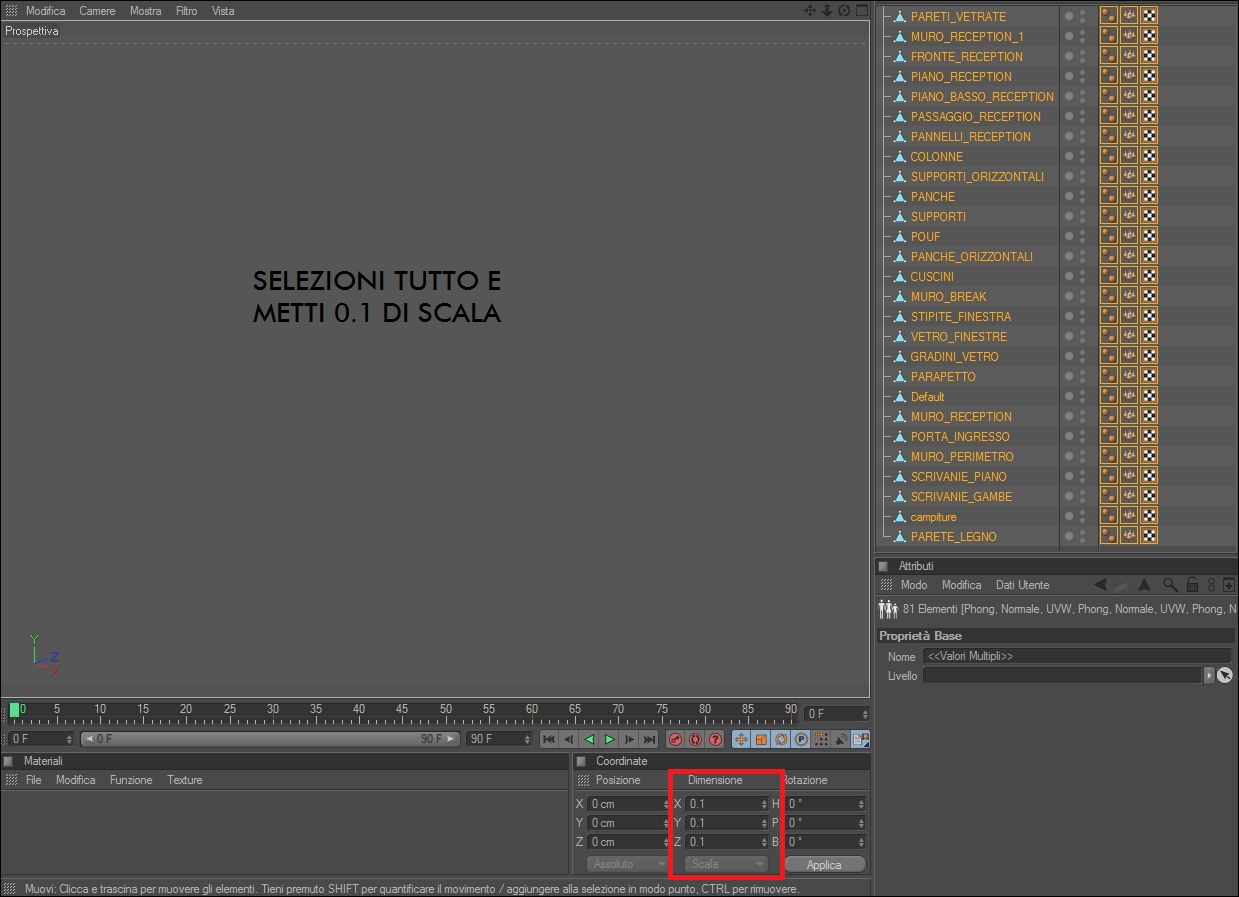This screenshot has height=897, width=1239.
Task: Click the Applica button
Action: pos(824,864)
